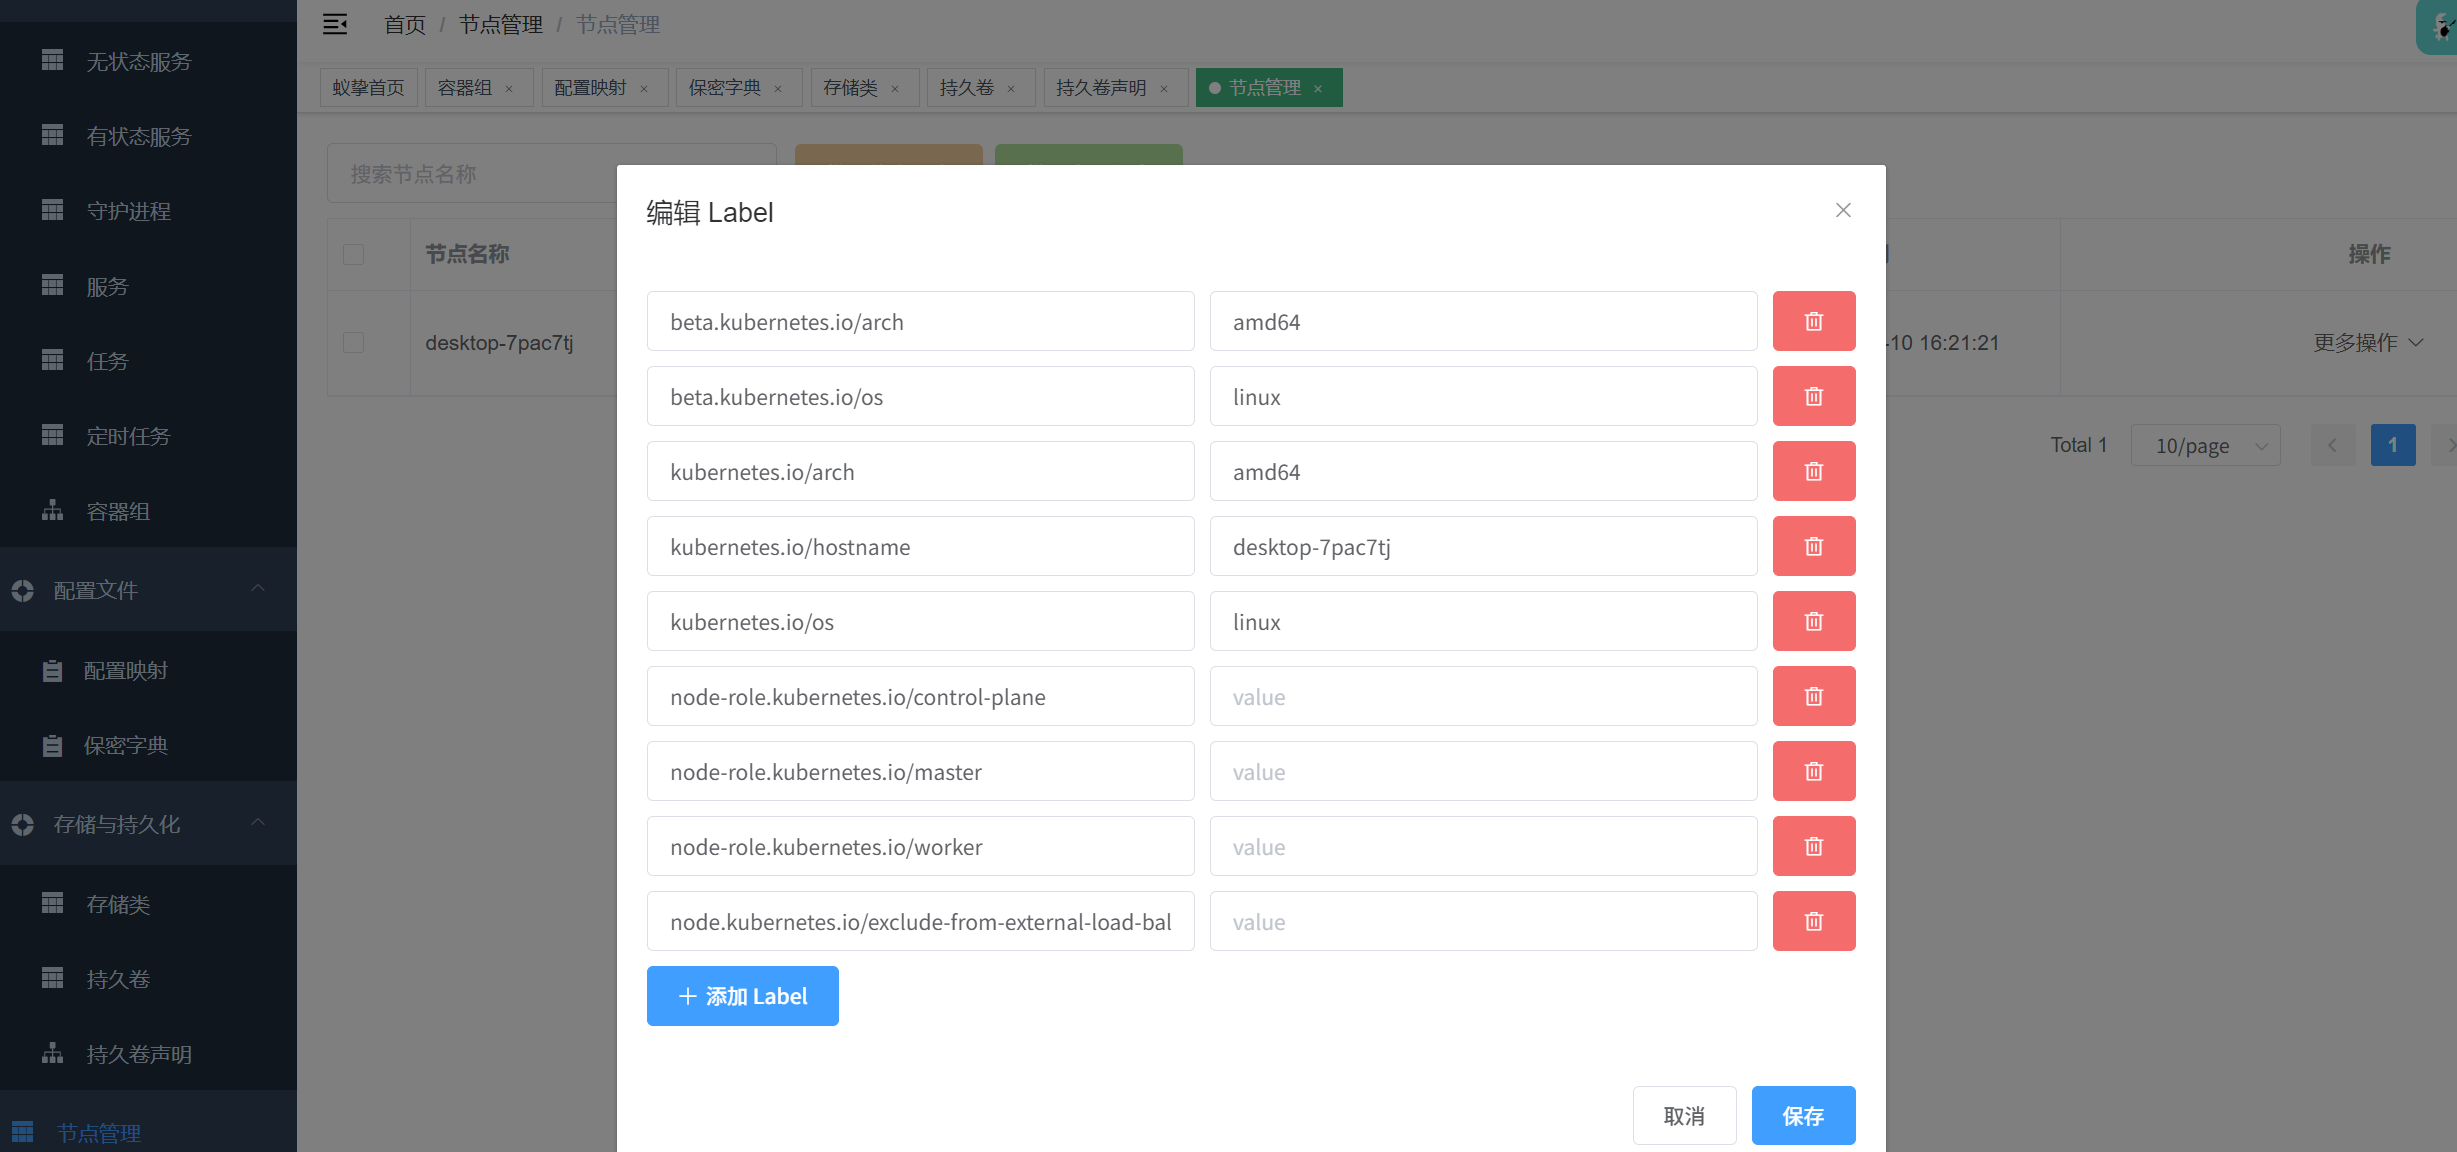Remove the node-role.kubernetes.io/worker label
Viewport: 2457px width, 1152px height.
click(1813, 846)
